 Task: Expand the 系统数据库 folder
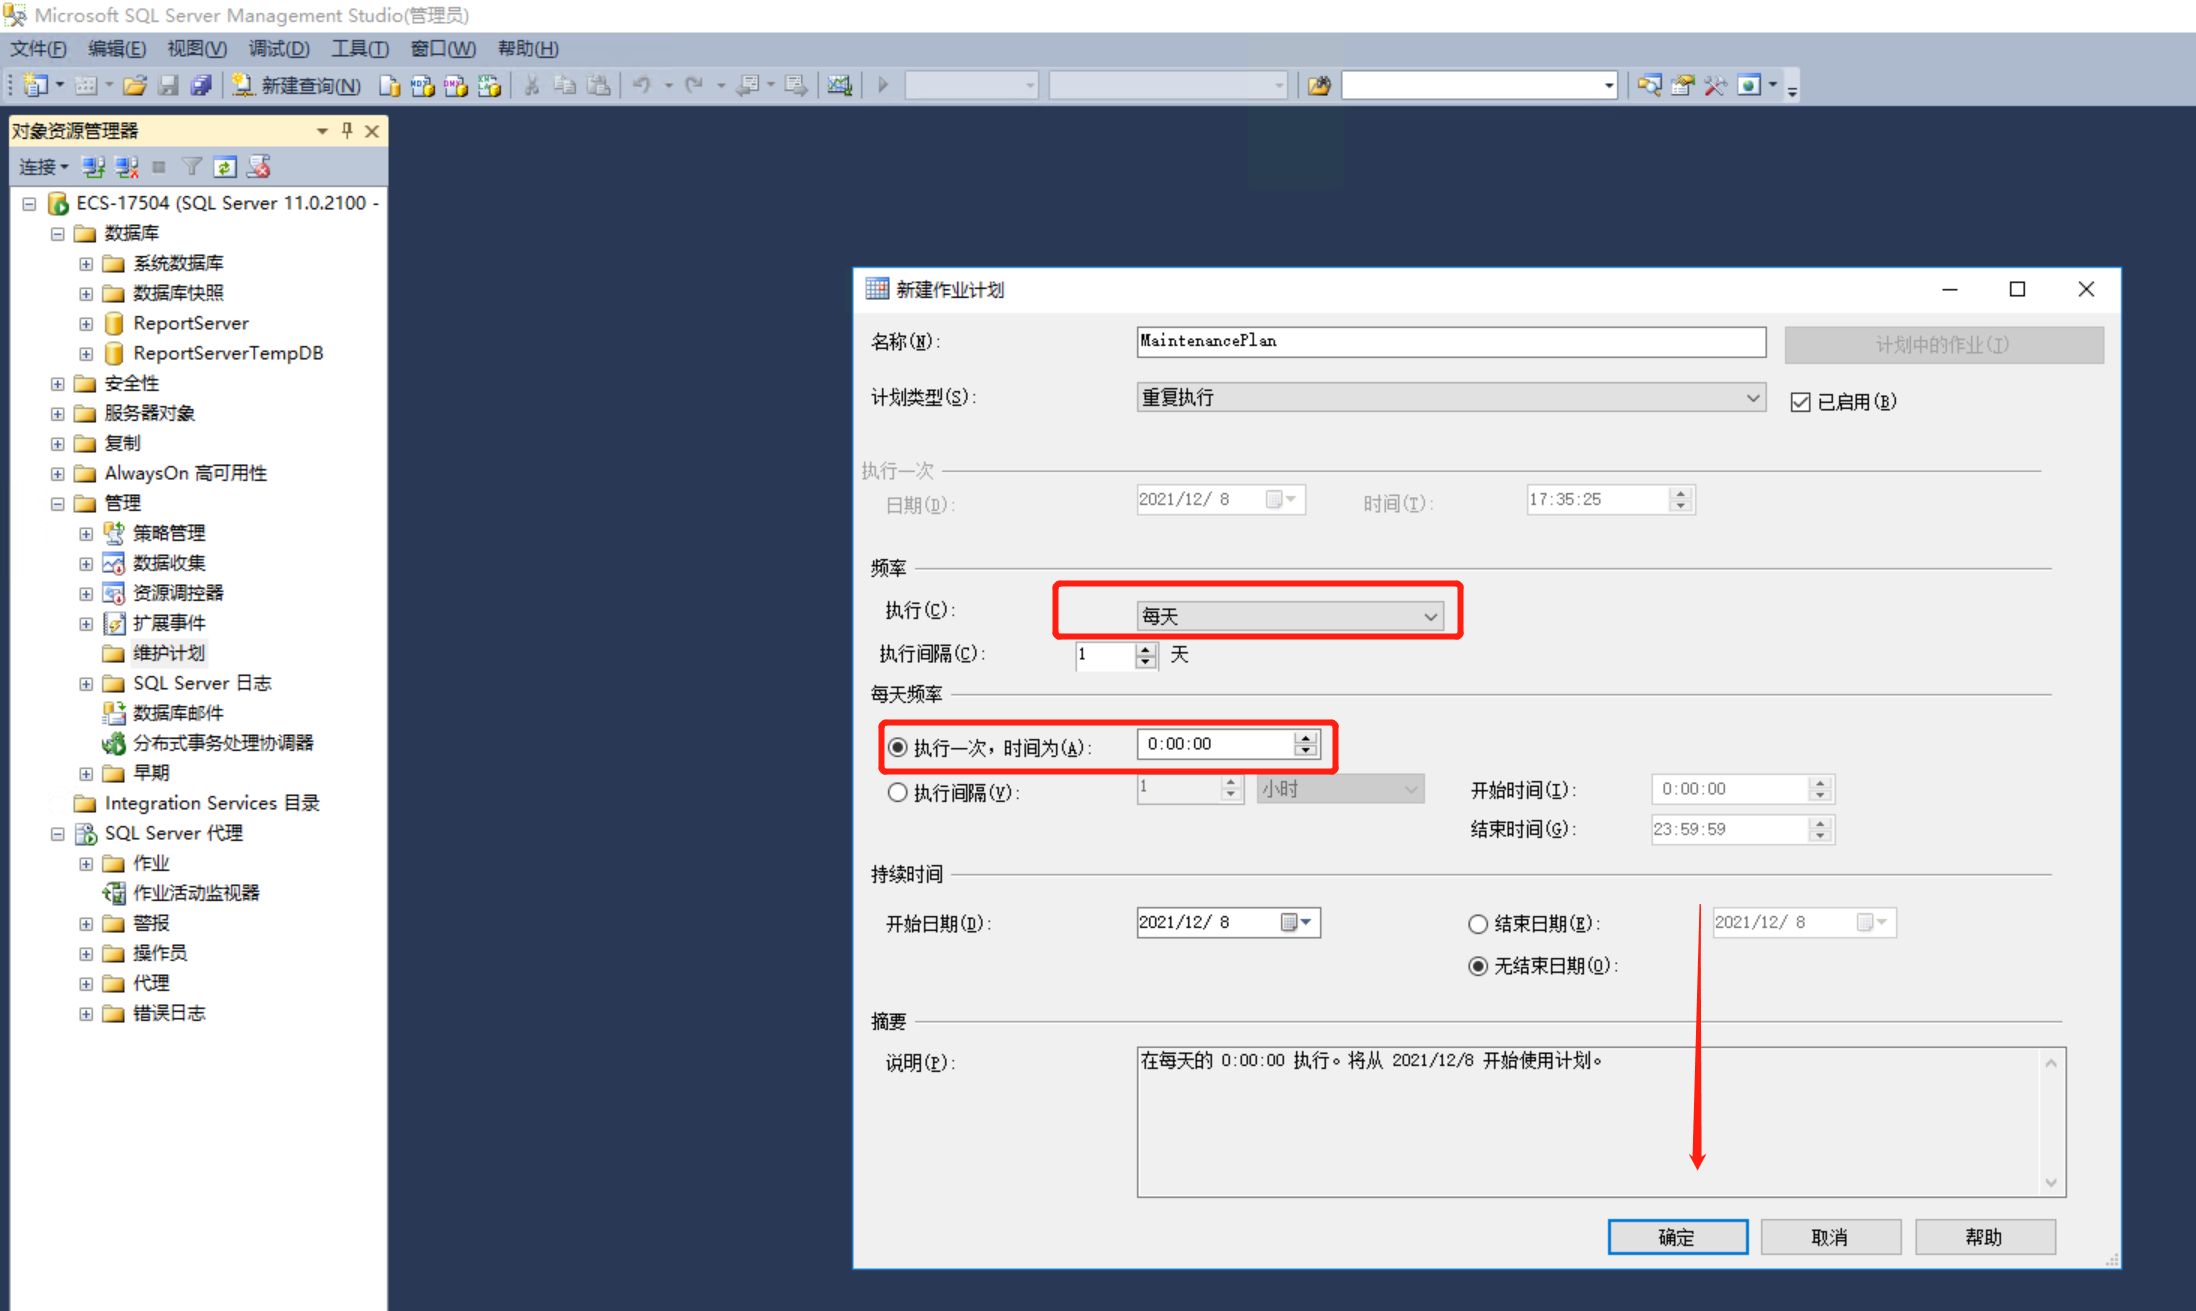[x=86, y=263]
